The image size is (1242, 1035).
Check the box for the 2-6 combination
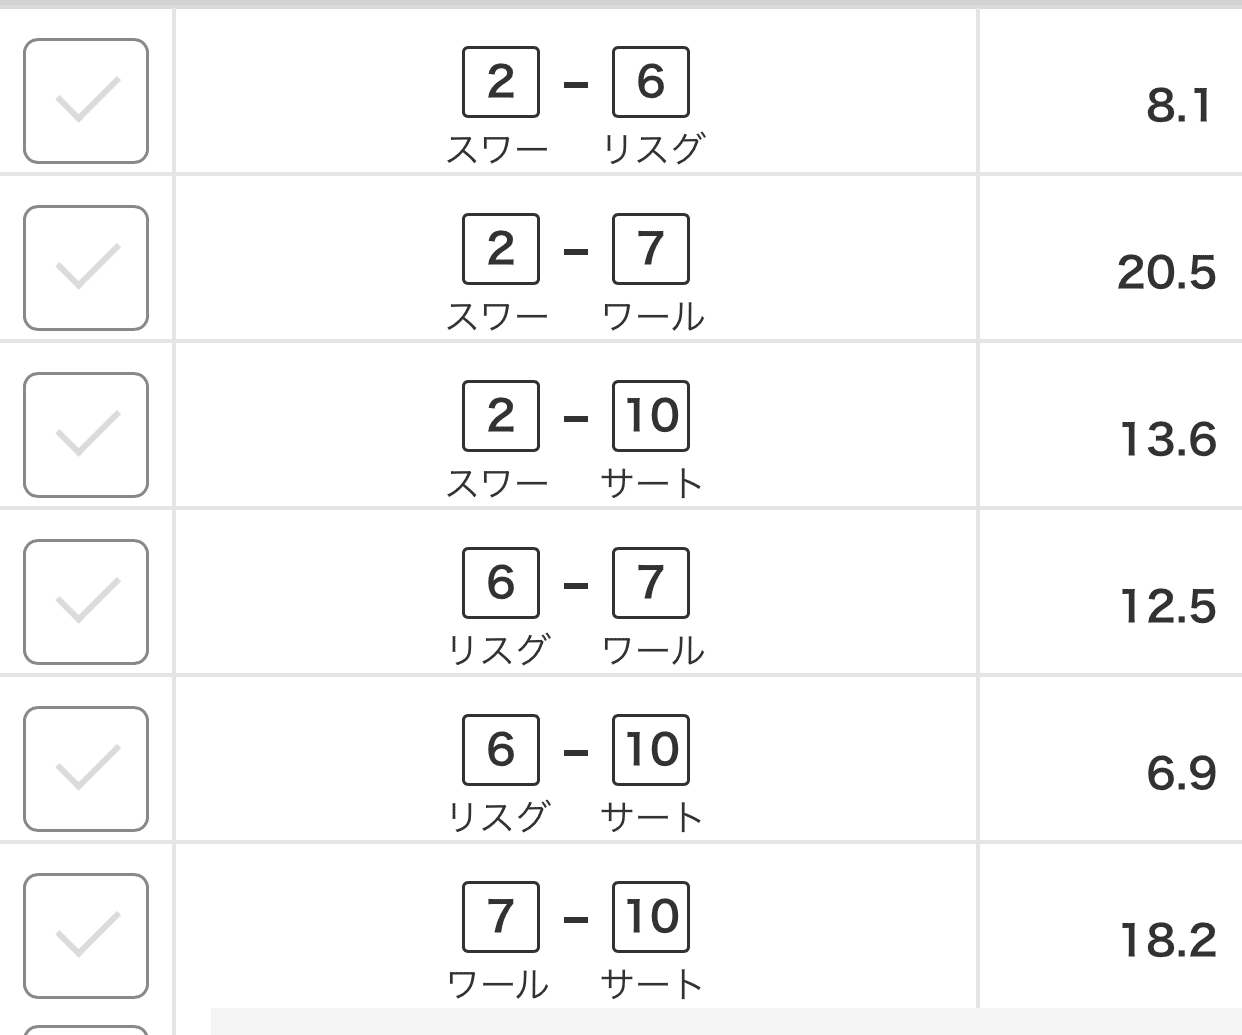(86, 100)
